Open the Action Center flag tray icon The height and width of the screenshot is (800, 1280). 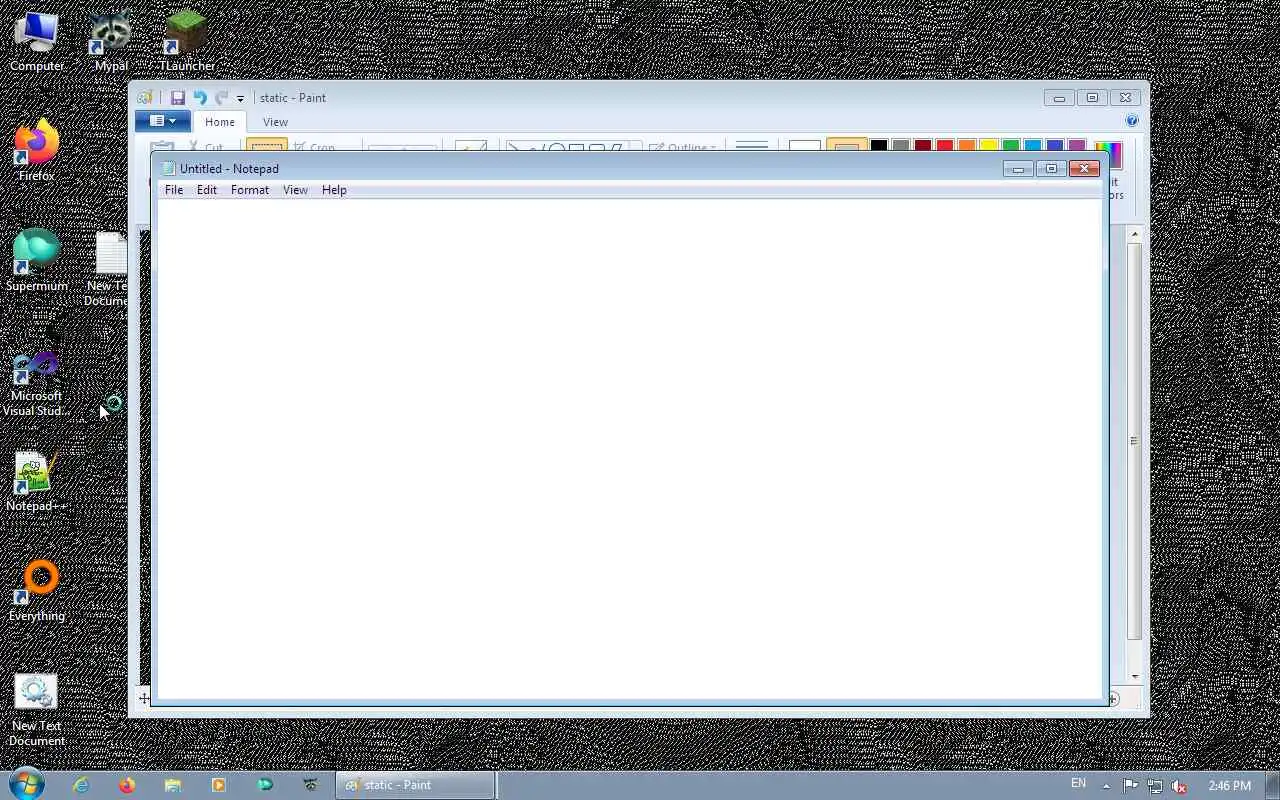1130,786
